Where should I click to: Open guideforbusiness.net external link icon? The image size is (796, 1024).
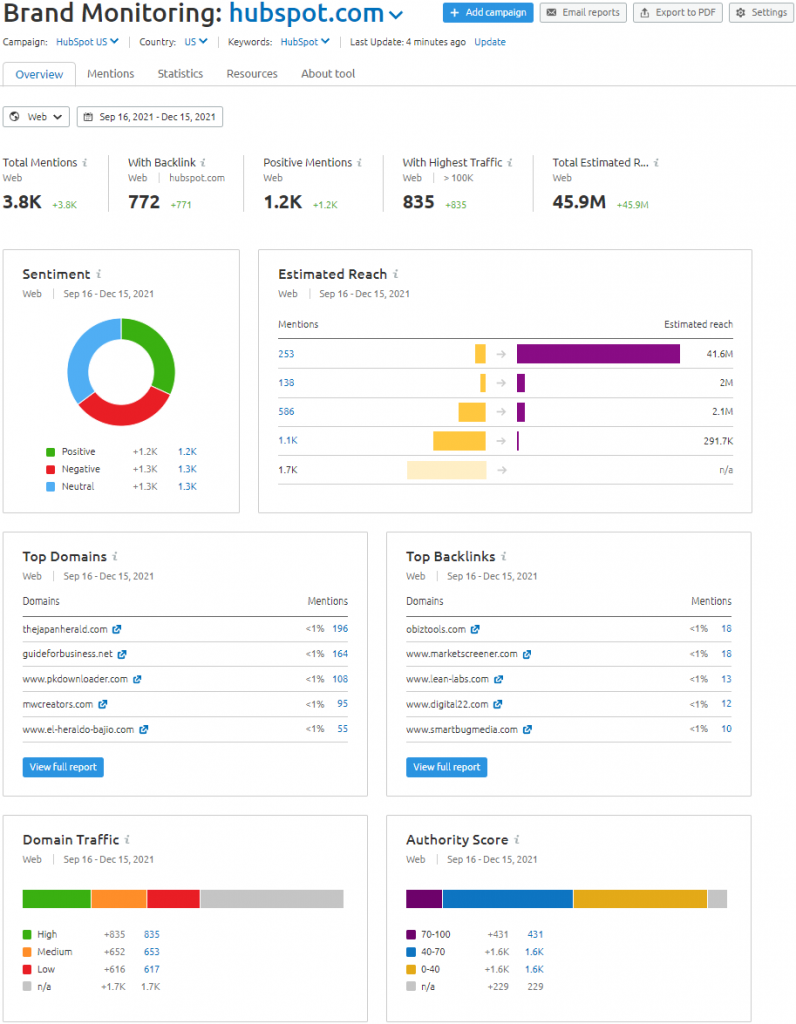point(122,654)
